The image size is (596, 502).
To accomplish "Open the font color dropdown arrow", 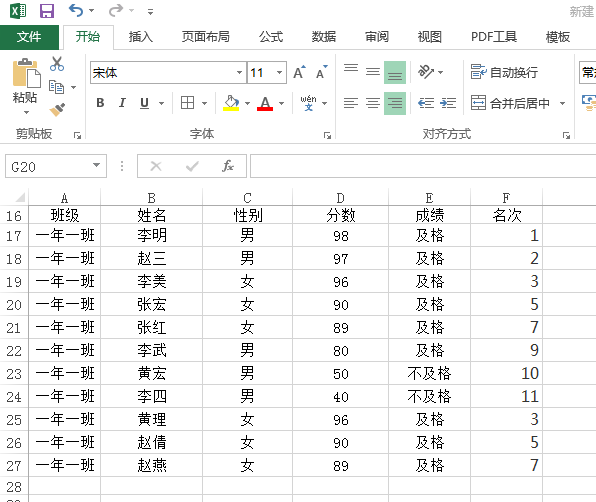I will 281,103.
